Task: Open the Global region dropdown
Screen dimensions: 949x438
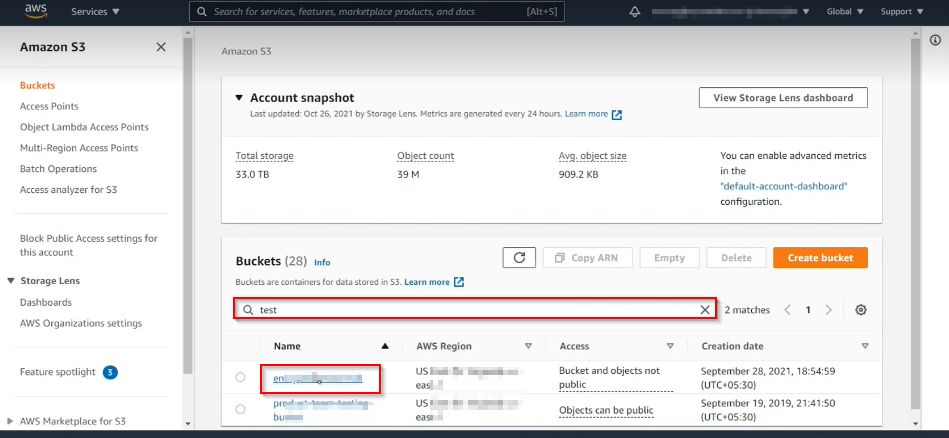Action: point(844,11)
